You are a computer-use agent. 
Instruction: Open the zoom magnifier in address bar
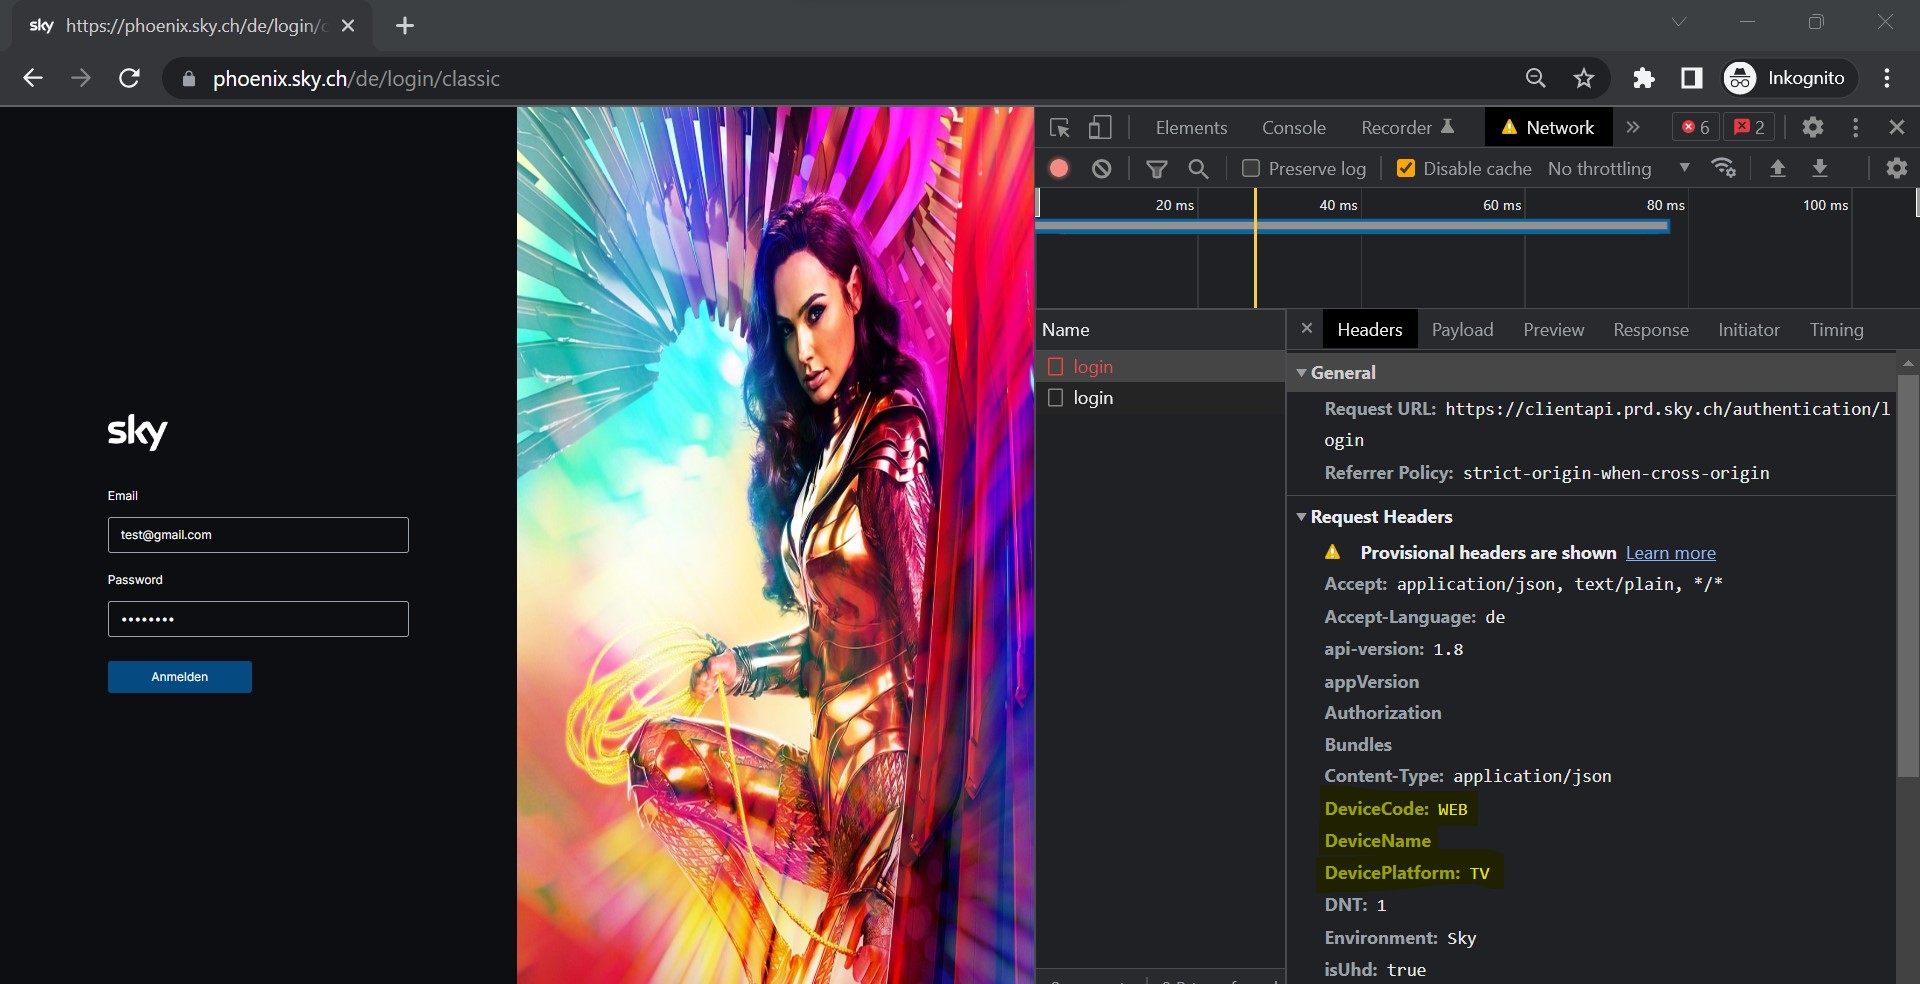[1535, 78]
